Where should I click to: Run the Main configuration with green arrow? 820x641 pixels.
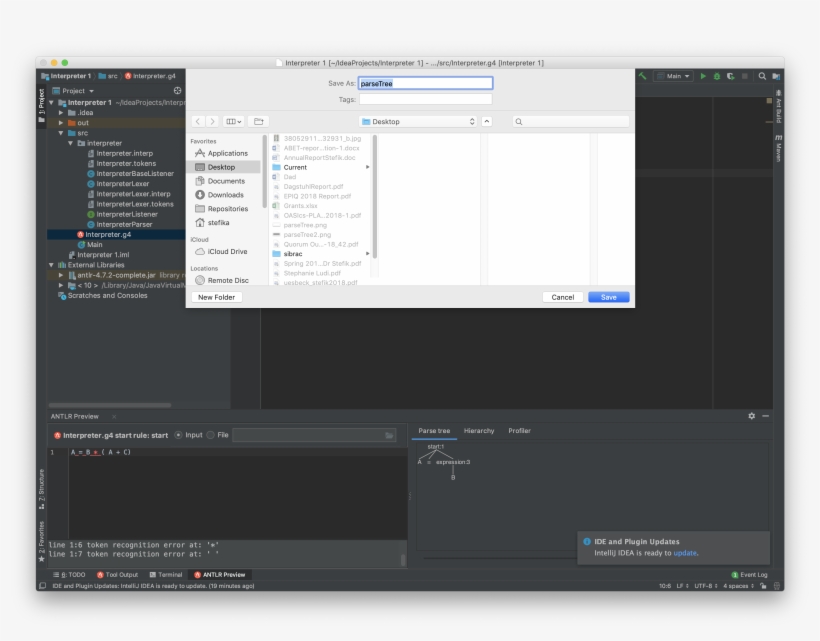tap(703, 75)
